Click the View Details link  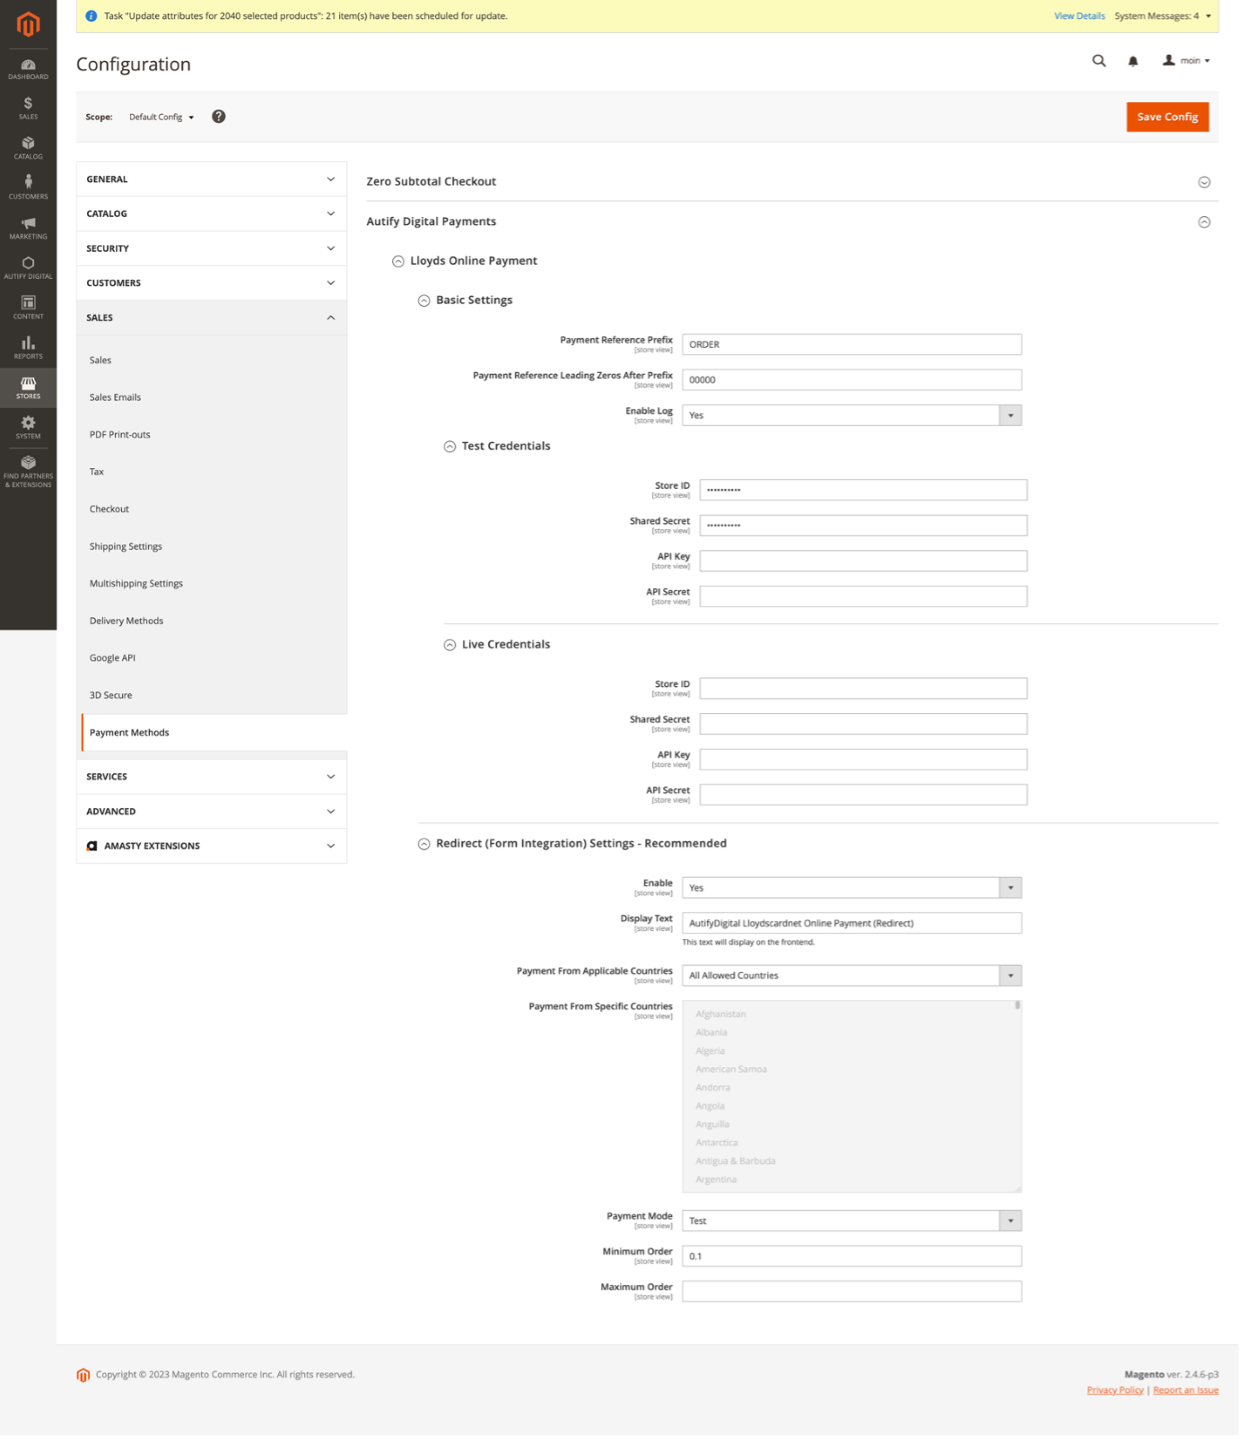1079,16
